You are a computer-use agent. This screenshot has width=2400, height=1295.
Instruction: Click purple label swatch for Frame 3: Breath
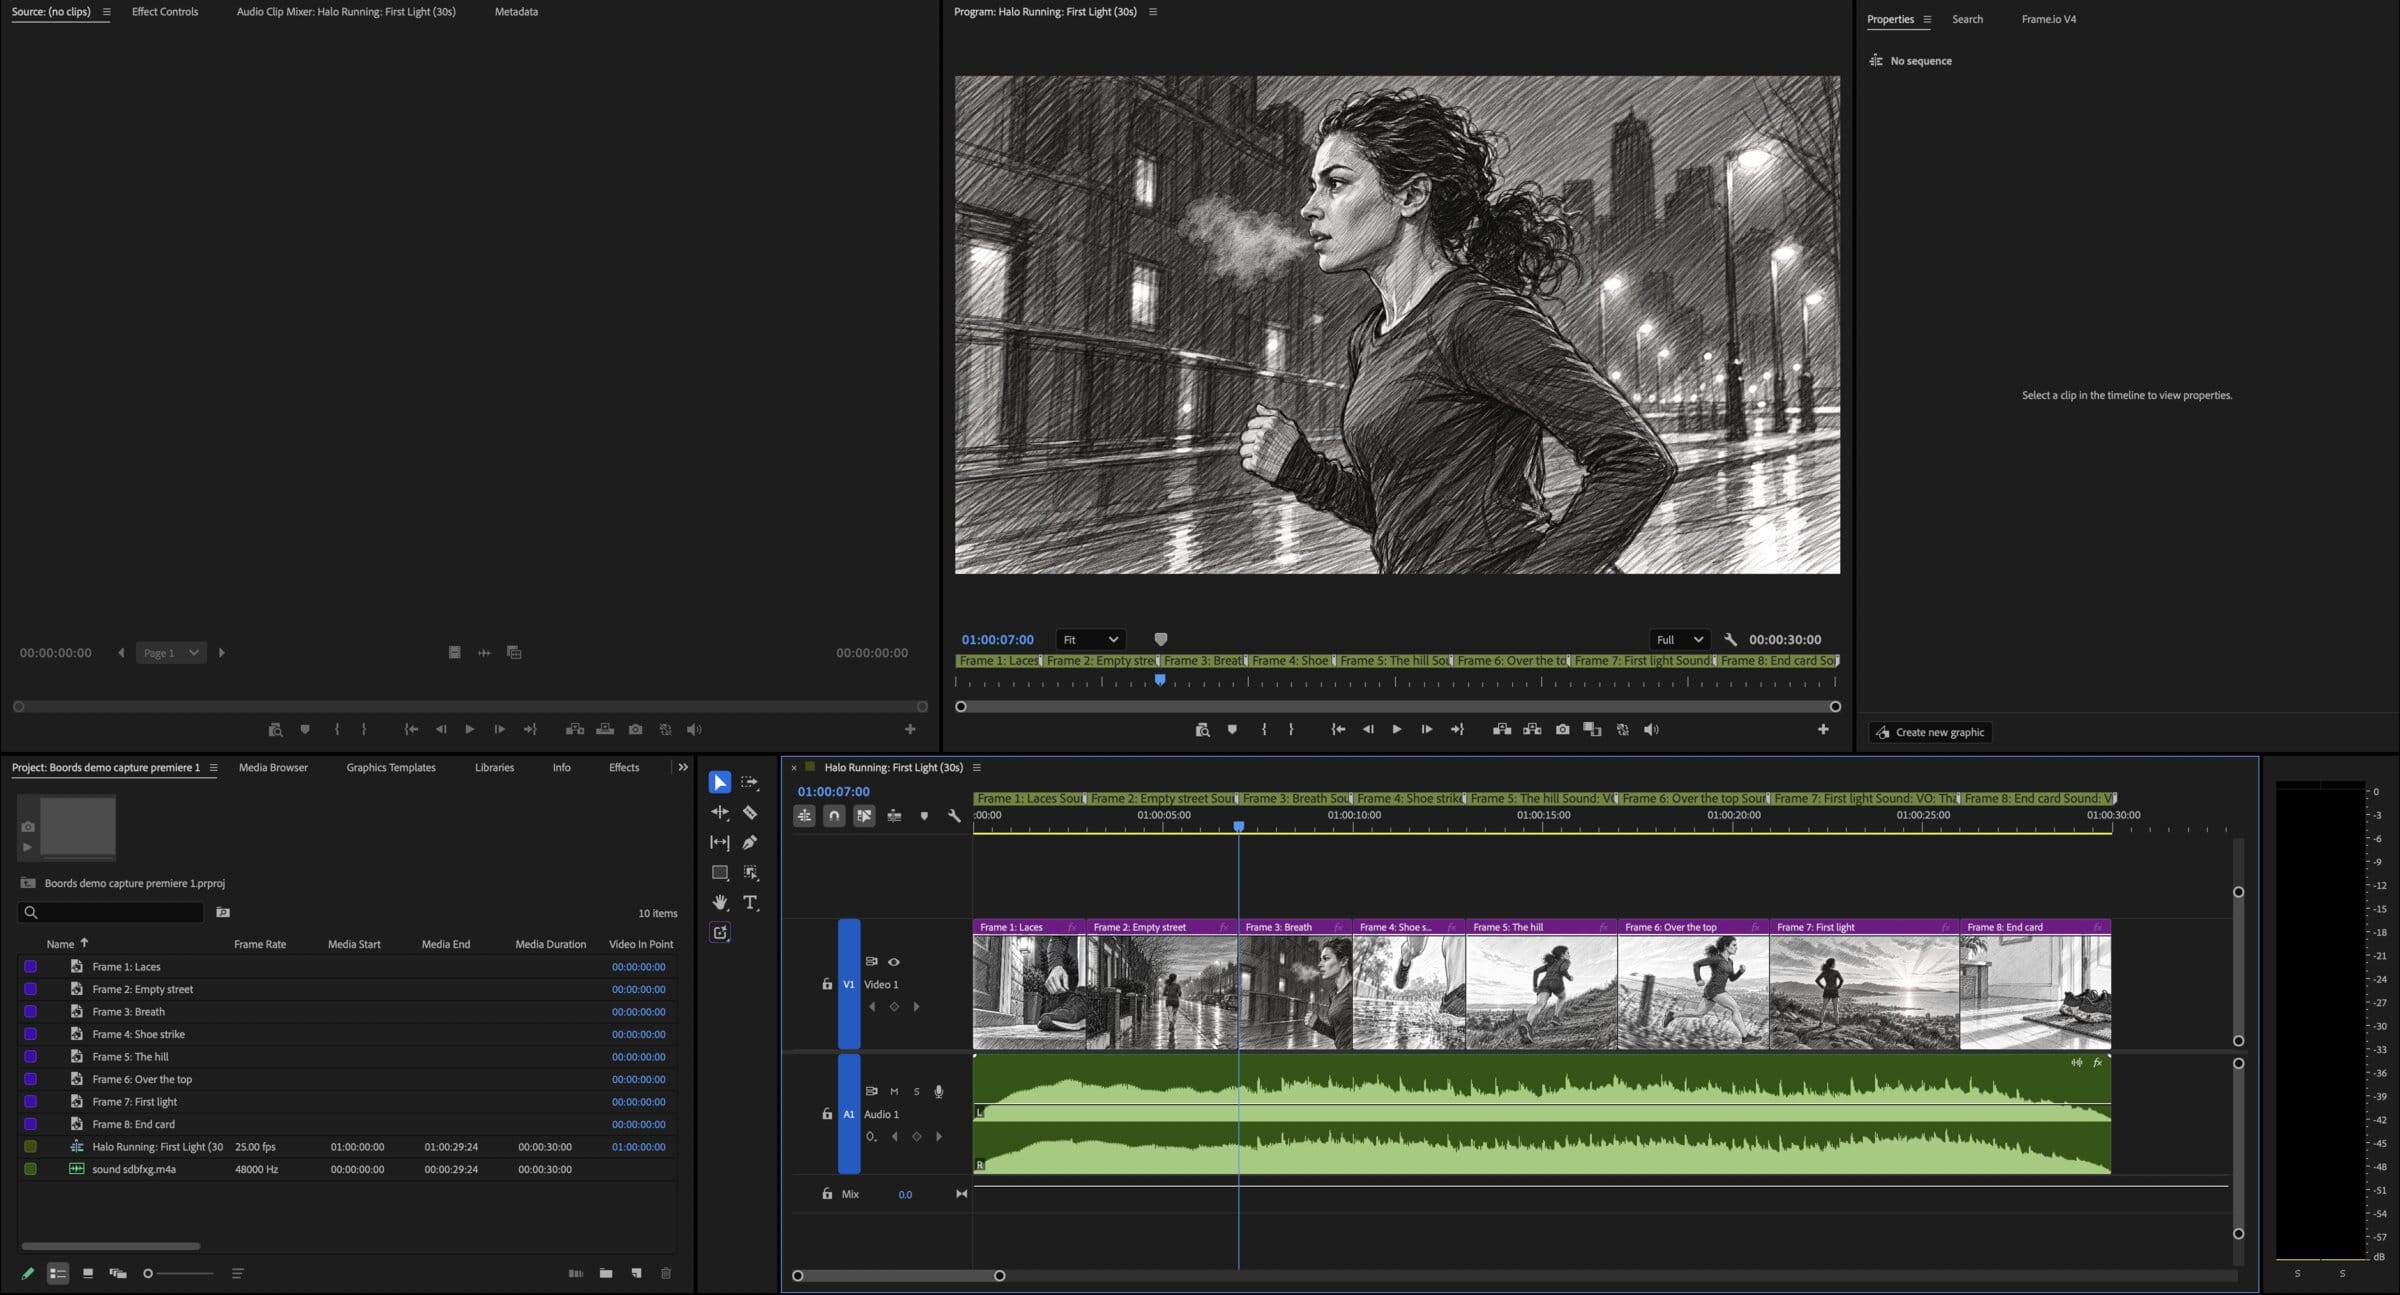coord(31,1011)
